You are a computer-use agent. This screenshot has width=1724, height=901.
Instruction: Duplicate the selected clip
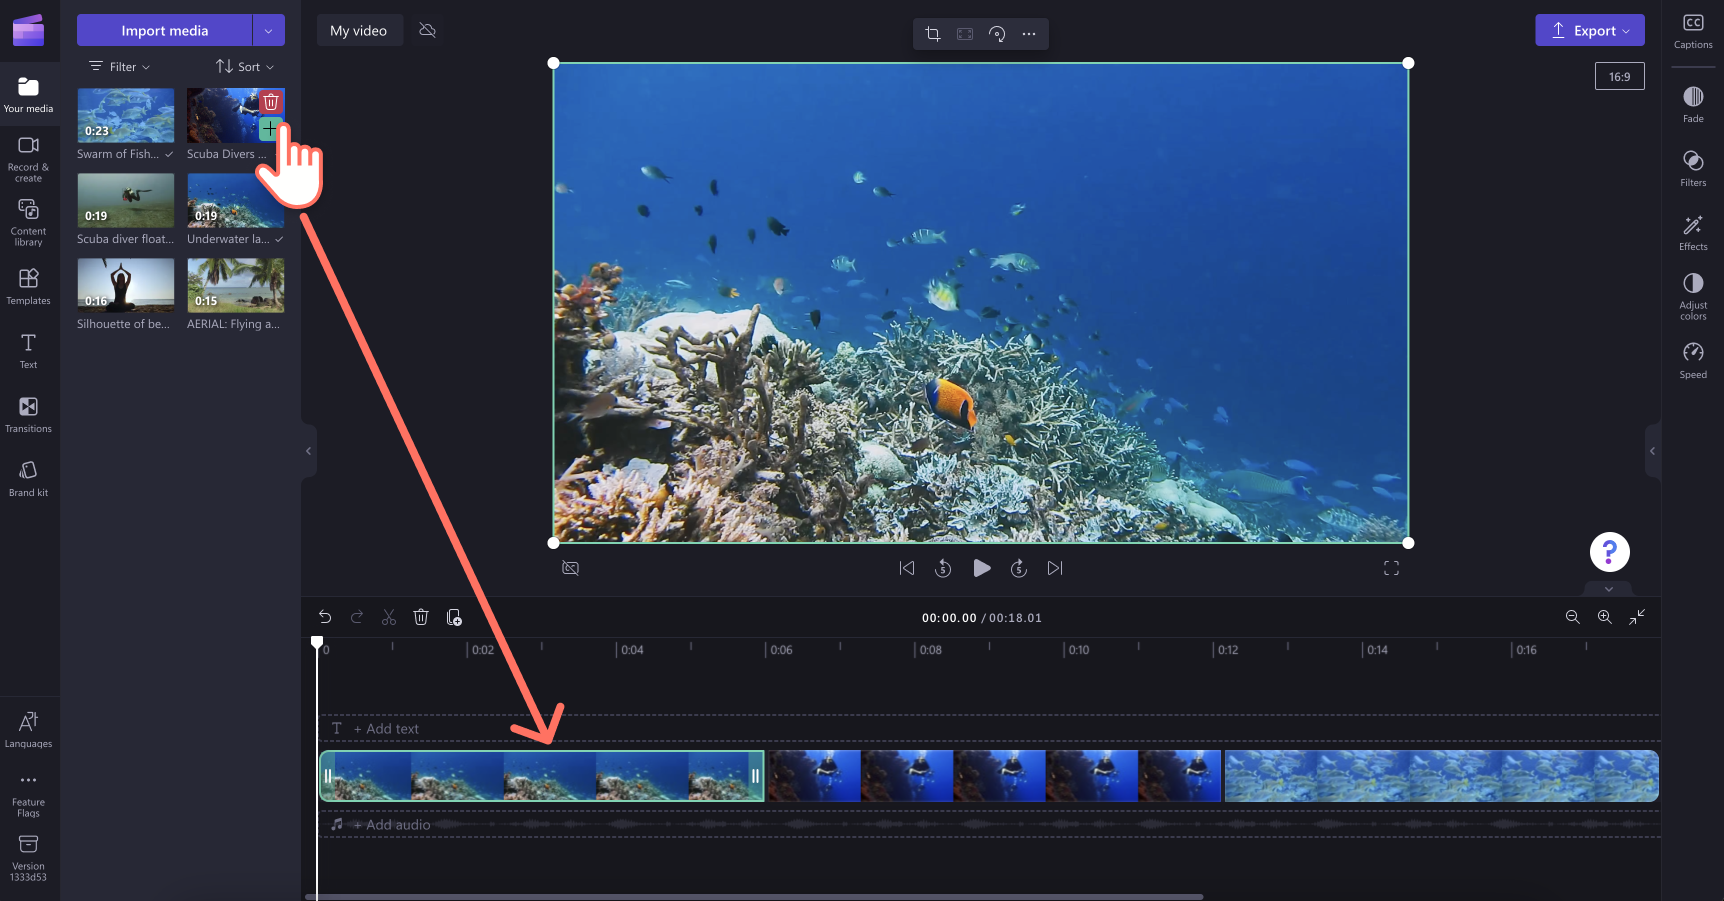tap(454, 617)
